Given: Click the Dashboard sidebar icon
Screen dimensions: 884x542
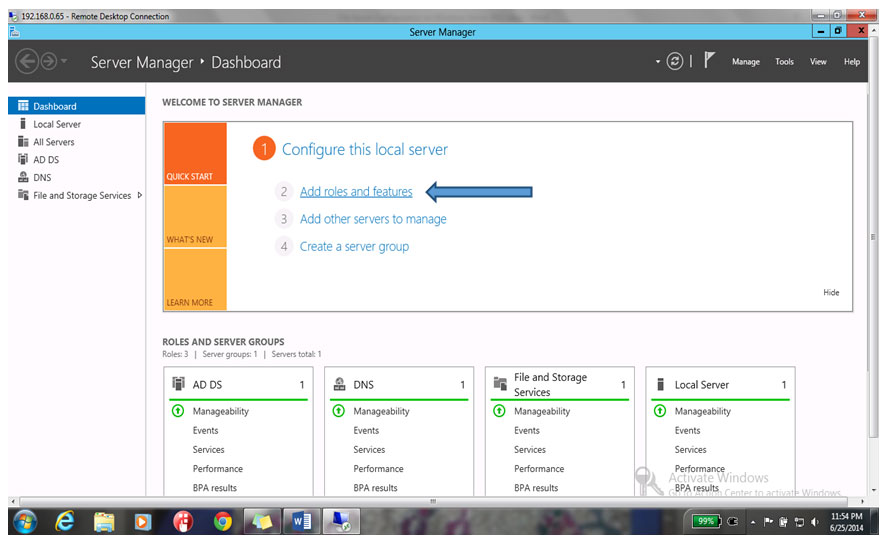Looking at the screenshot, I should click(23, 105).
